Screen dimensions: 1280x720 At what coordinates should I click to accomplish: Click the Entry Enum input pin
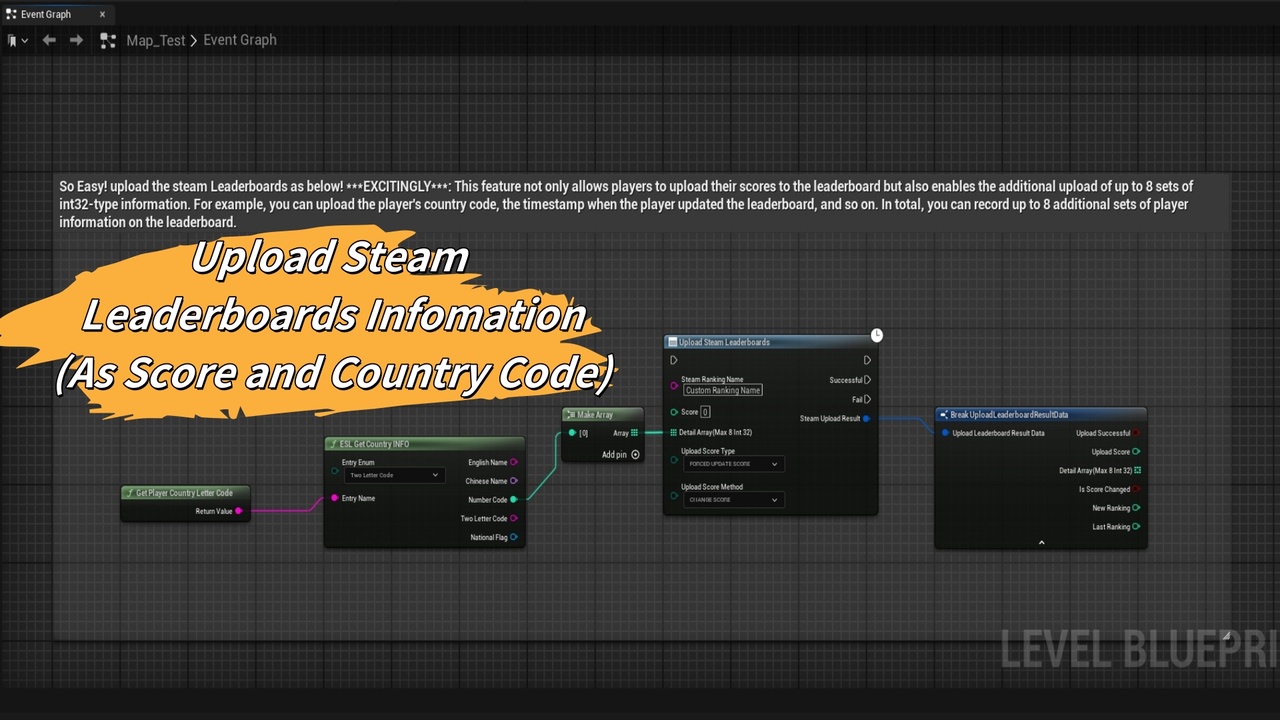(335, 469)
